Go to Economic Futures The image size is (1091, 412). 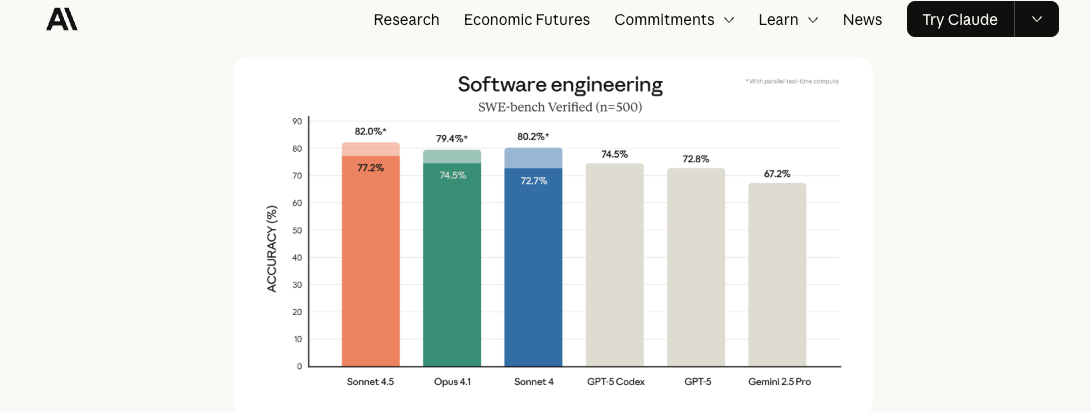coord(527,19)
